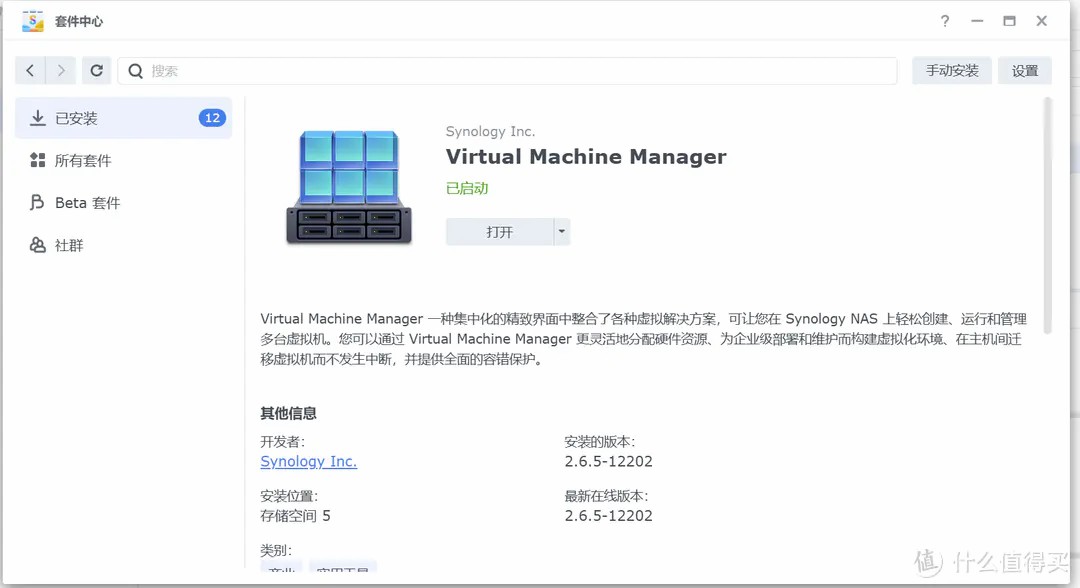Close the 套件中心 window
Viewport: 1080px width, 588px height.
(x=1041, y=21)
